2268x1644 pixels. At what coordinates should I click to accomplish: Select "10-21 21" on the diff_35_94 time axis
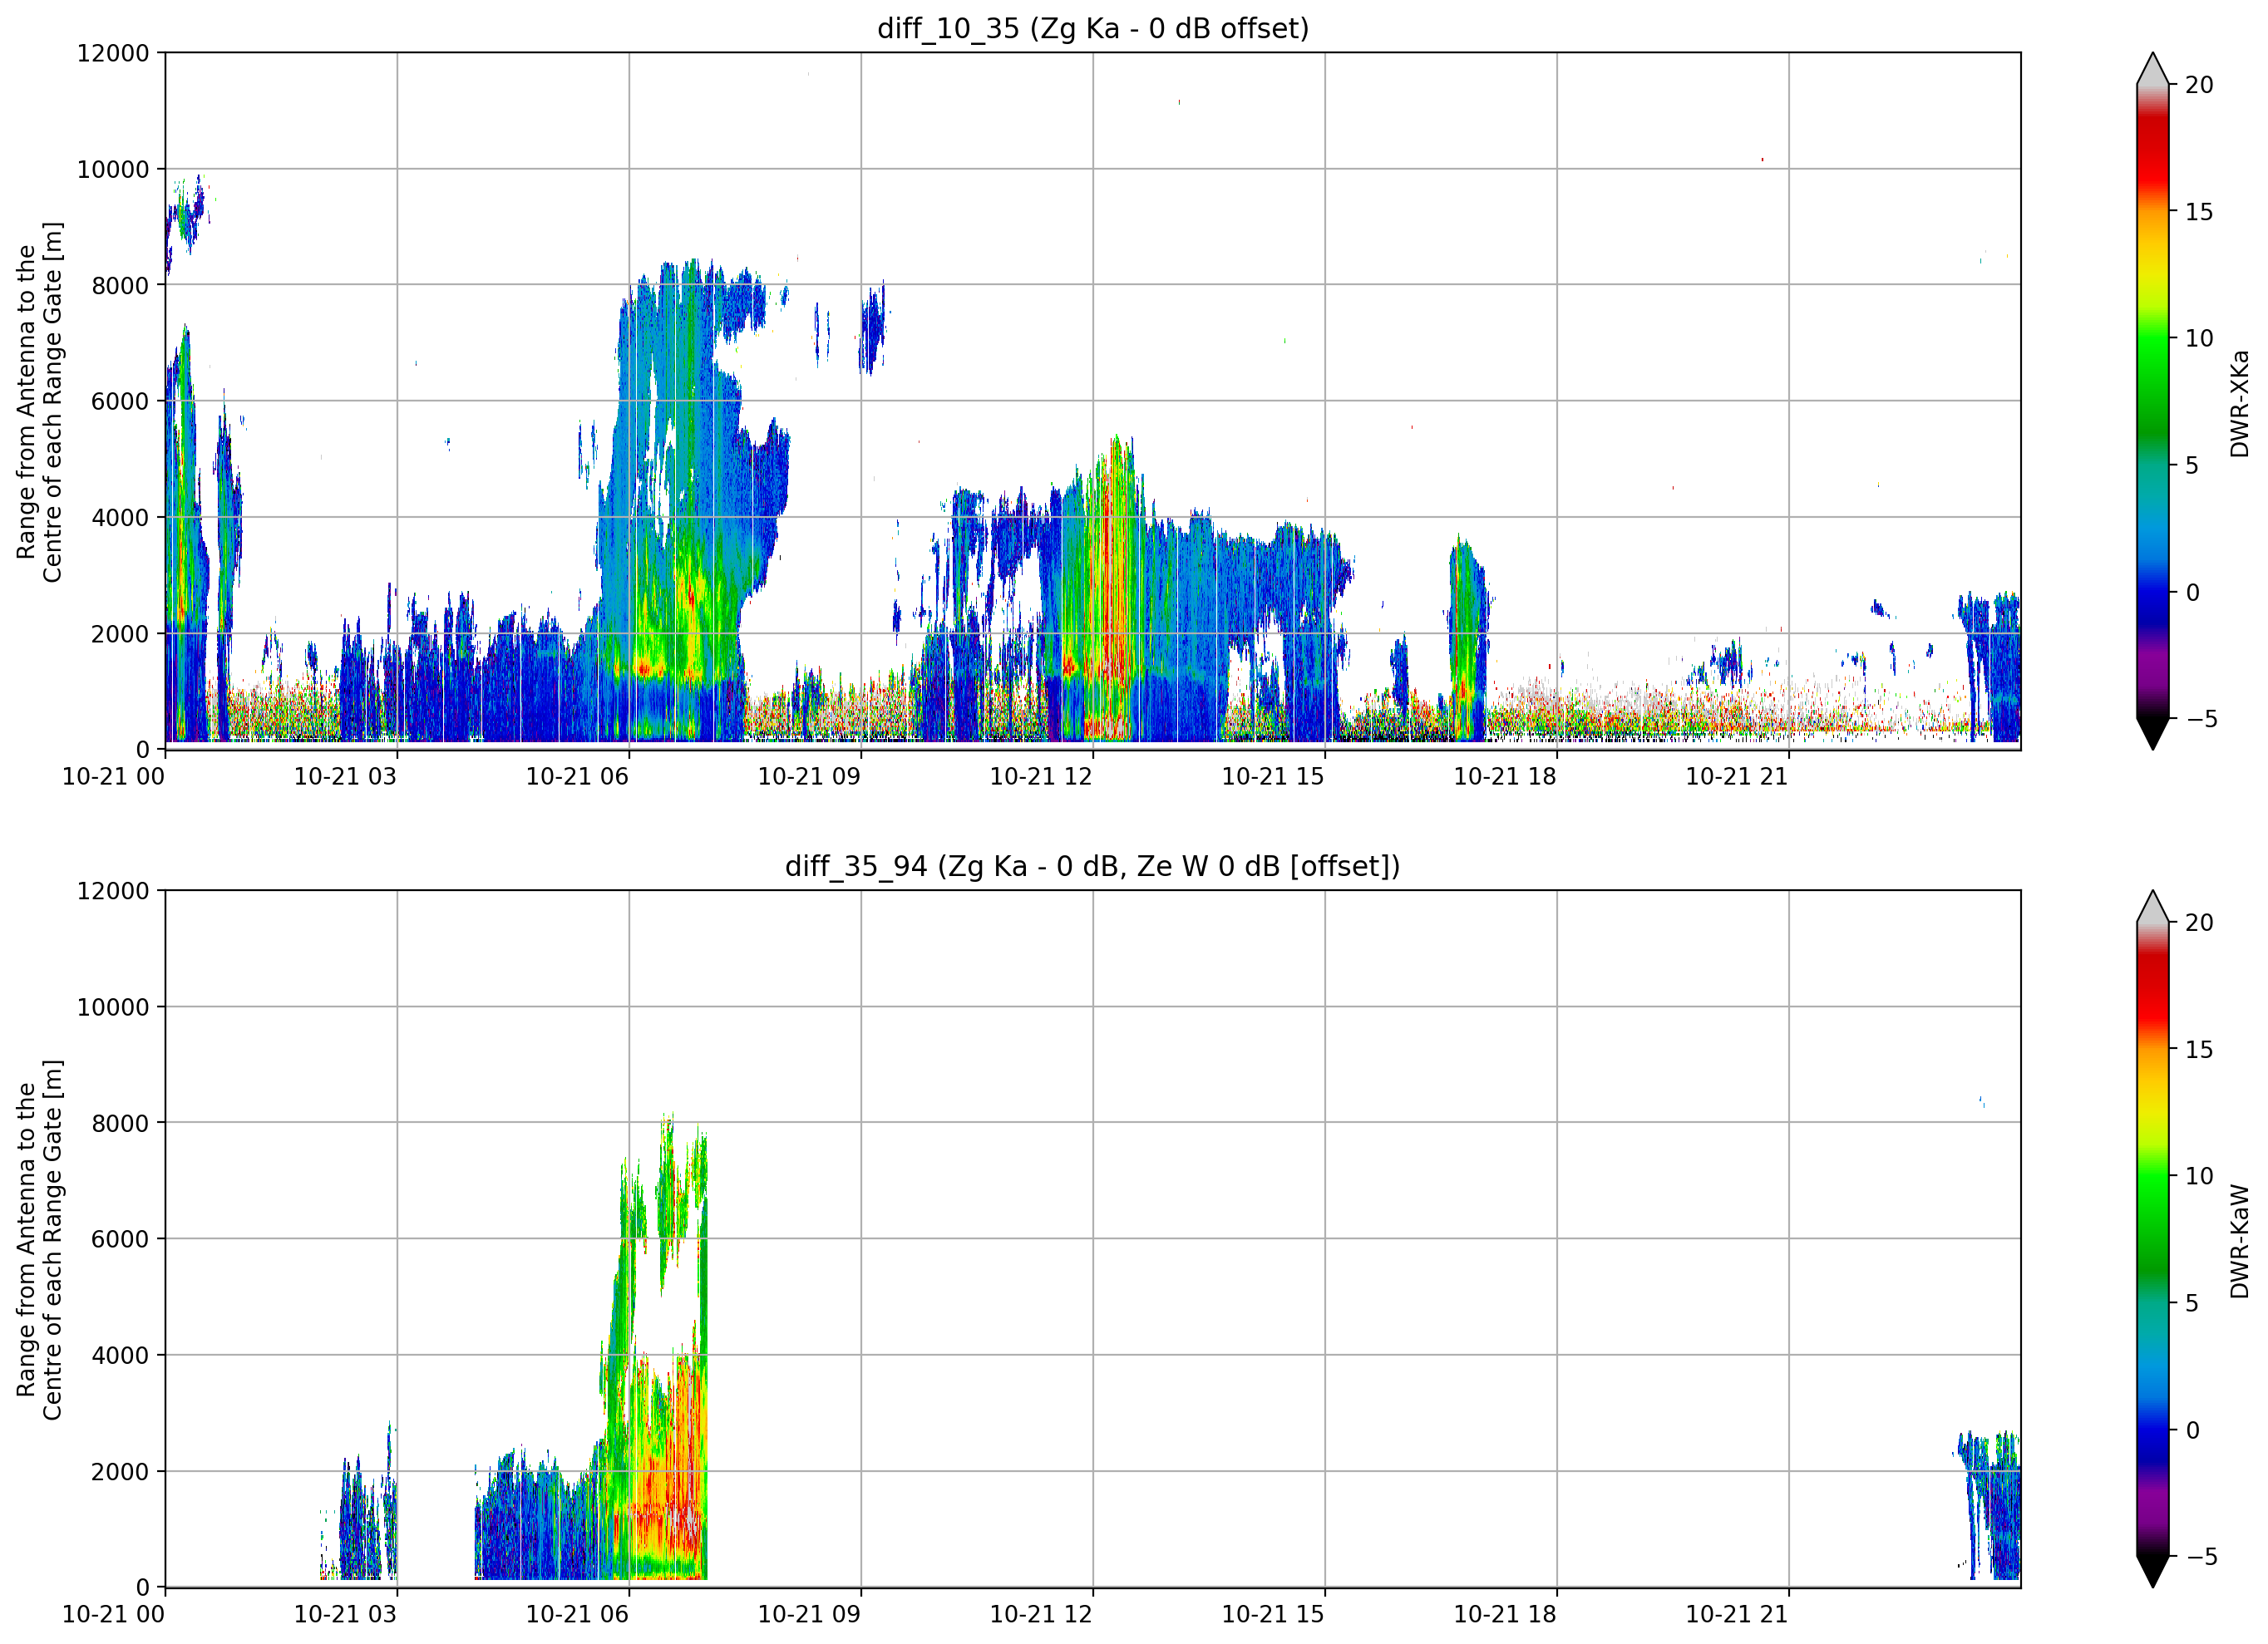coord(1738,1615)
